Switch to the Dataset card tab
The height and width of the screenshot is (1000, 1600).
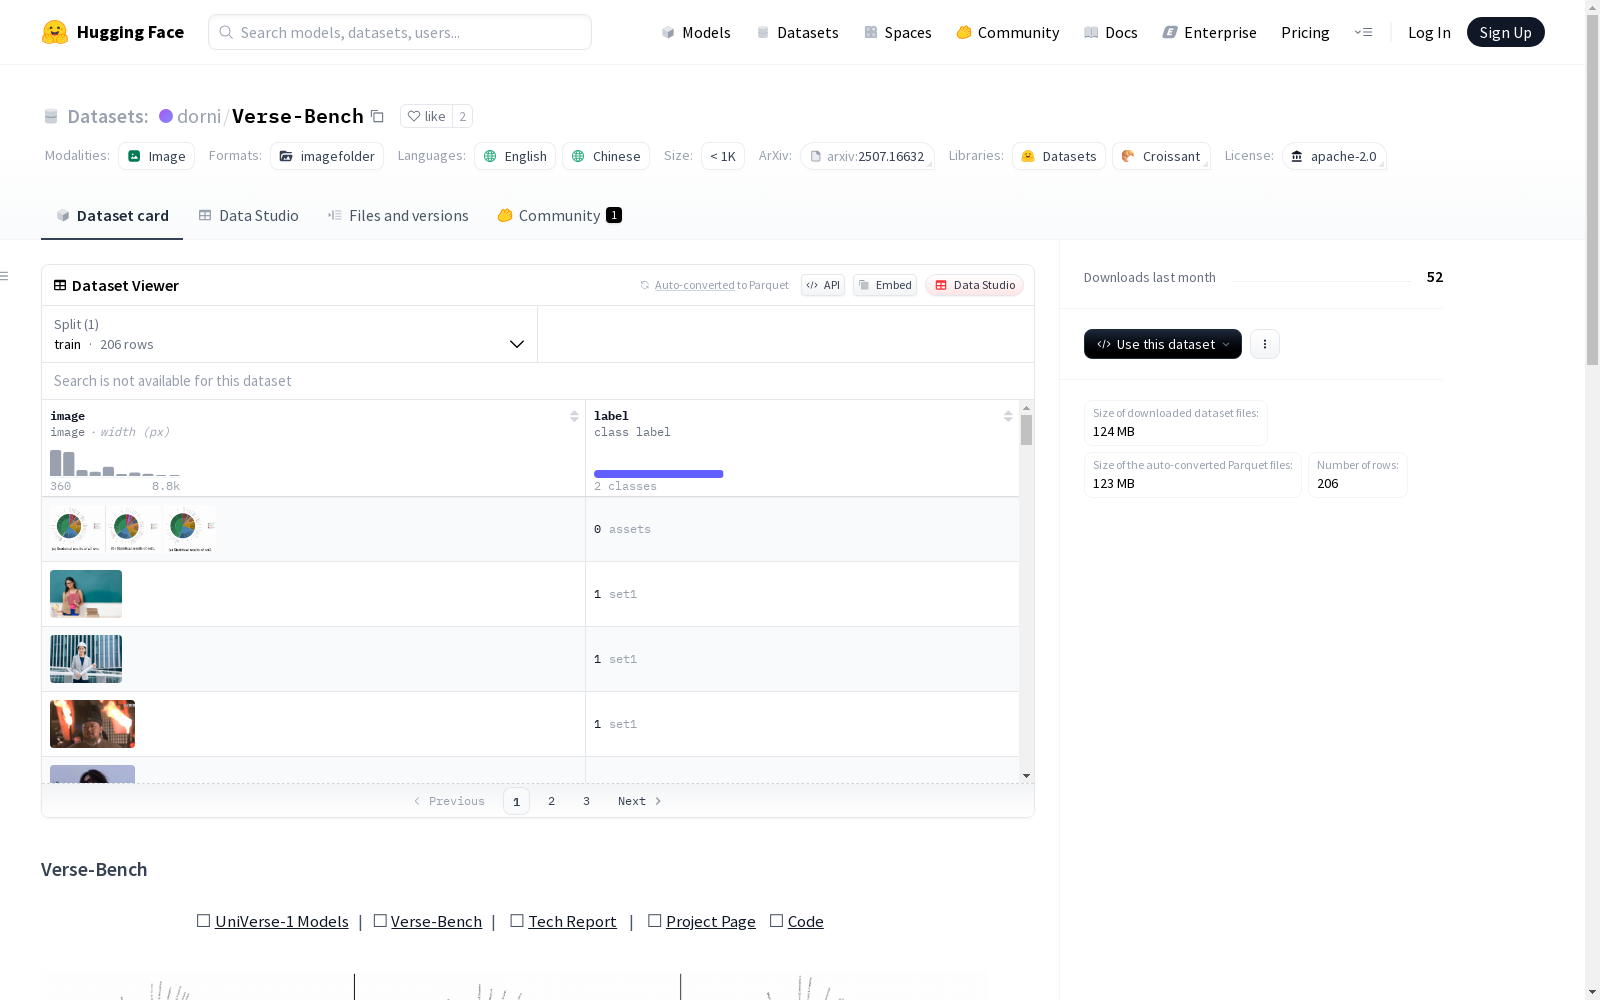(x=112, y=215)
